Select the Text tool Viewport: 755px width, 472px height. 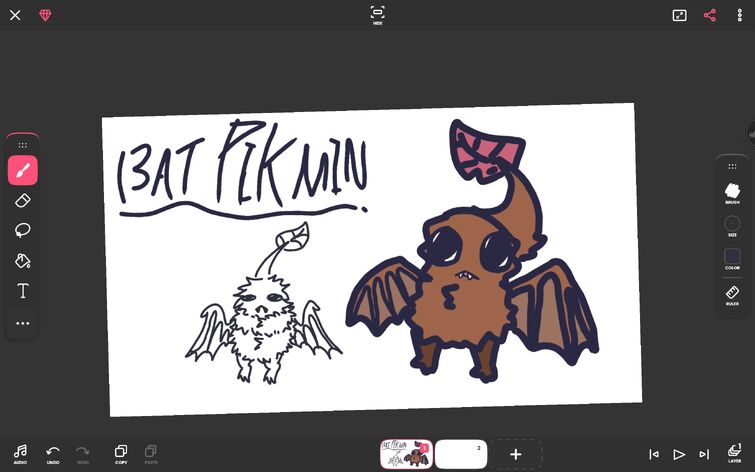(23, 291)
